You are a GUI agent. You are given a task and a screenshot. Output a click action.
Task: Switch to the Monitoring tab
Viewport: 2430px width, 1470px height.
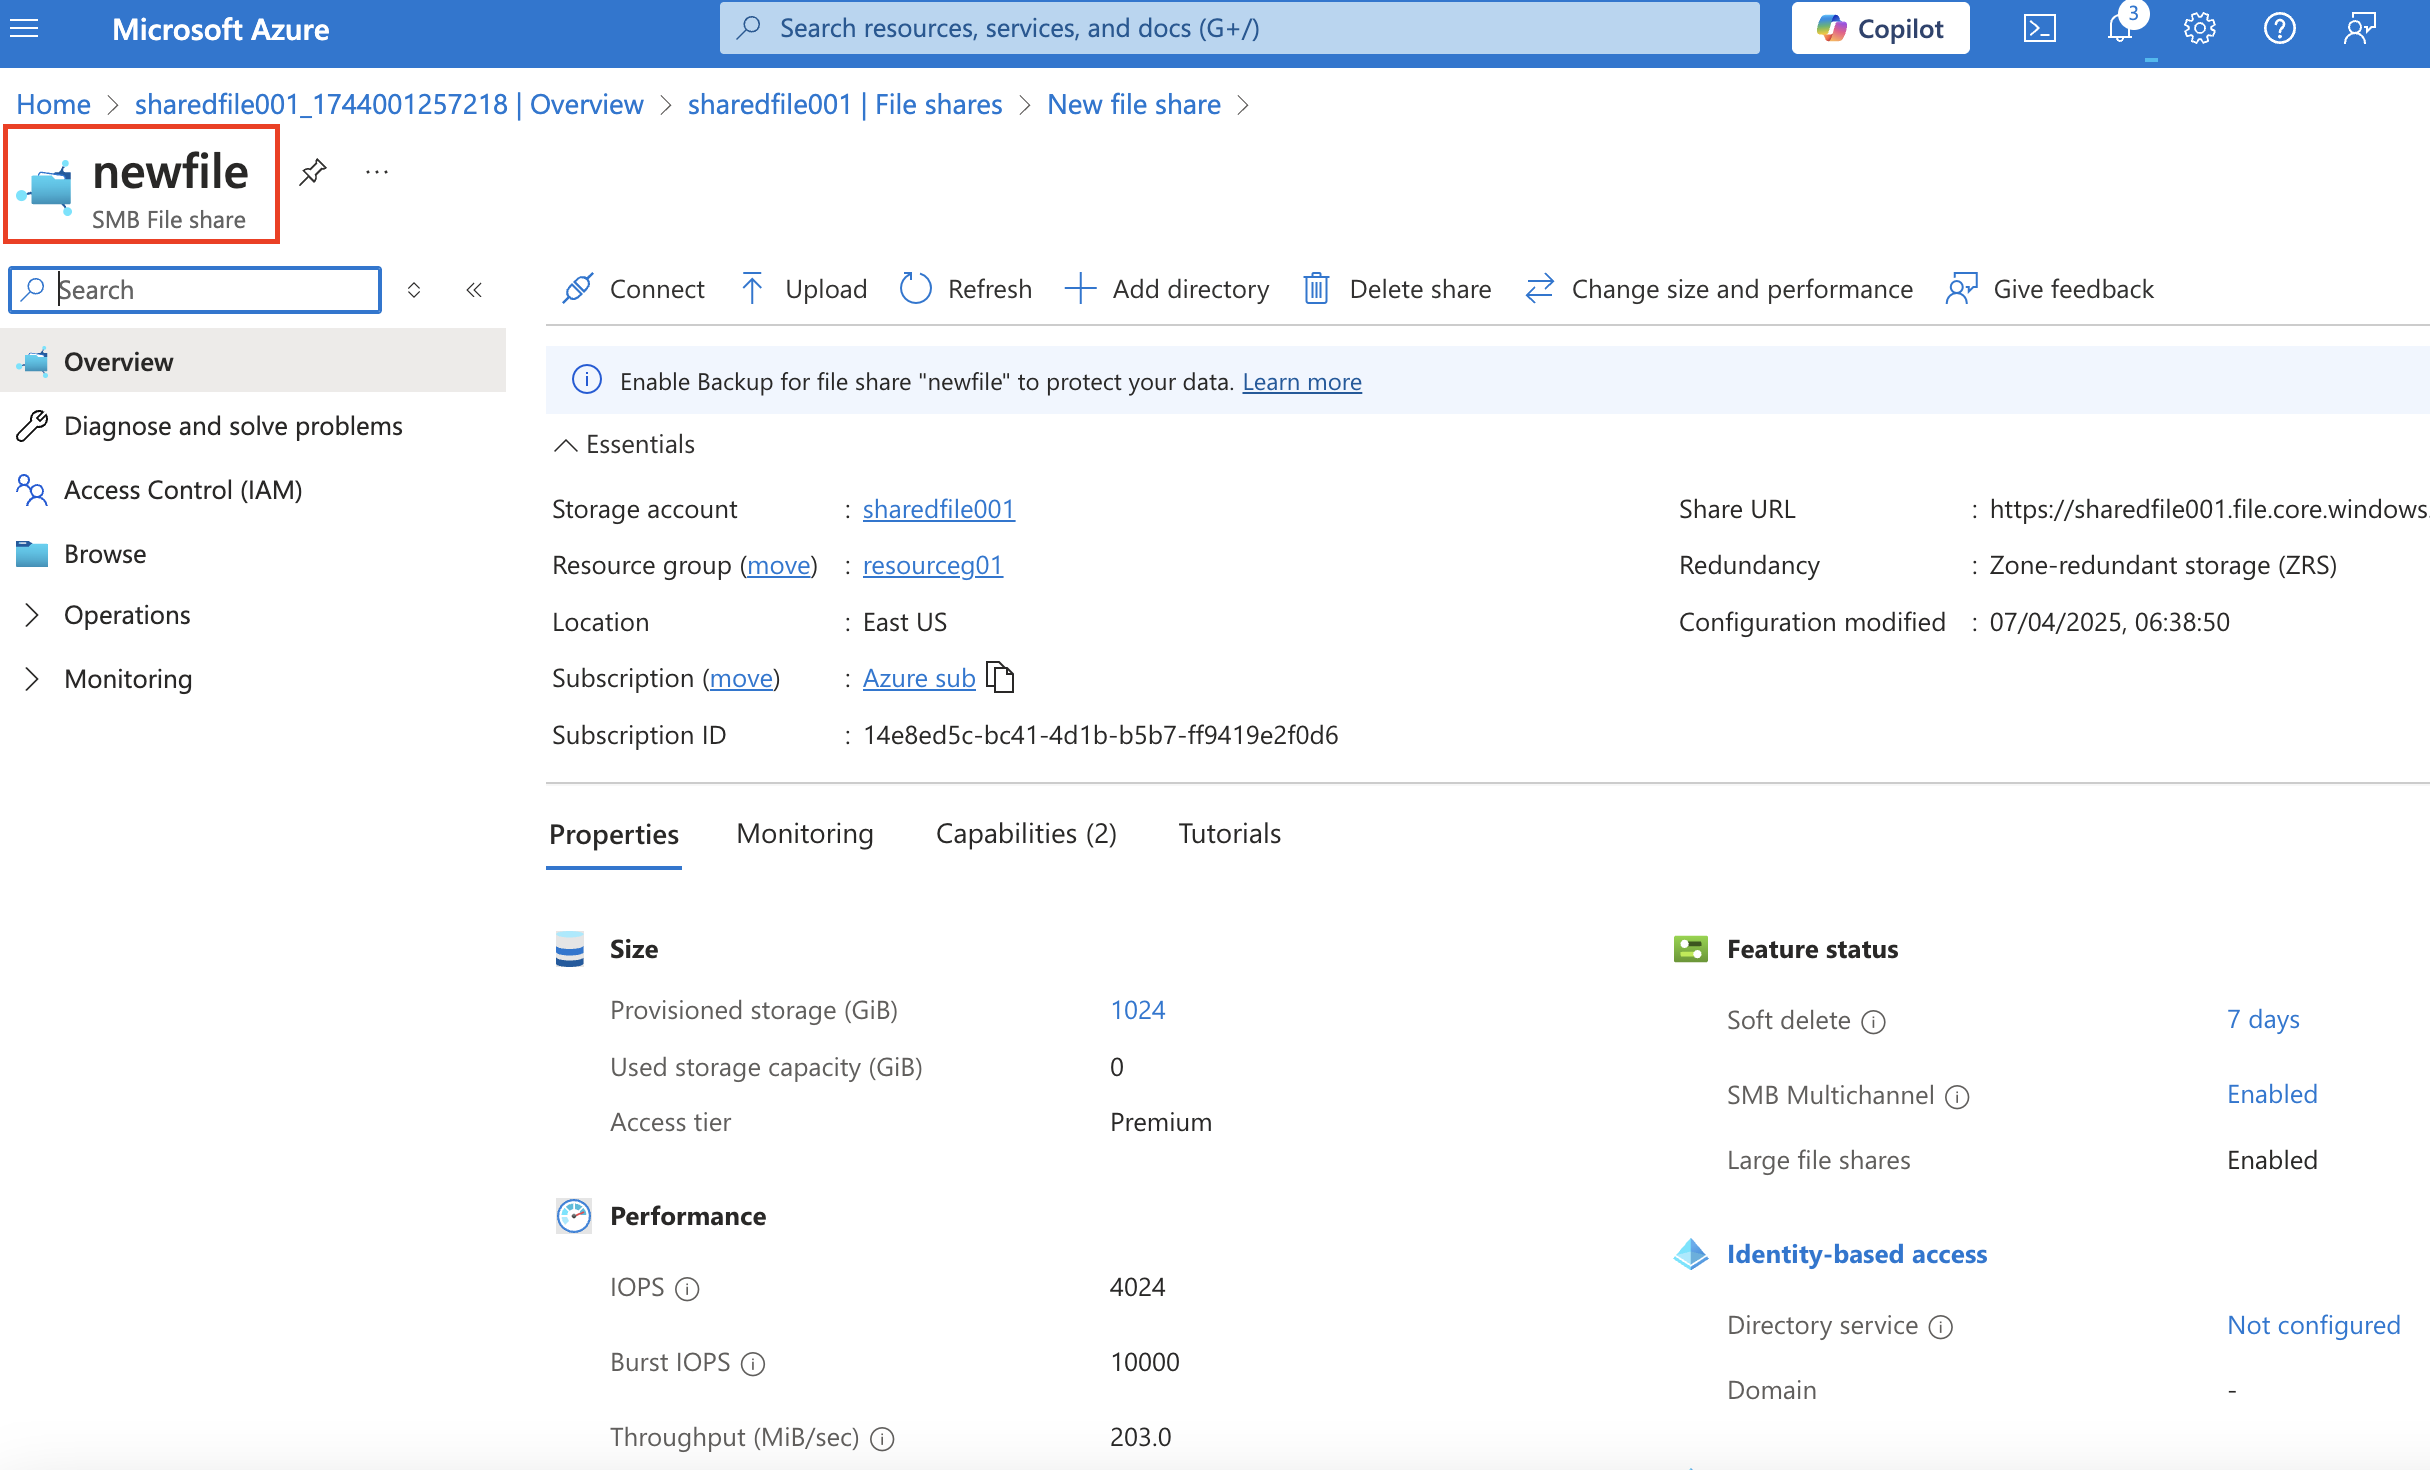(805, 834)
